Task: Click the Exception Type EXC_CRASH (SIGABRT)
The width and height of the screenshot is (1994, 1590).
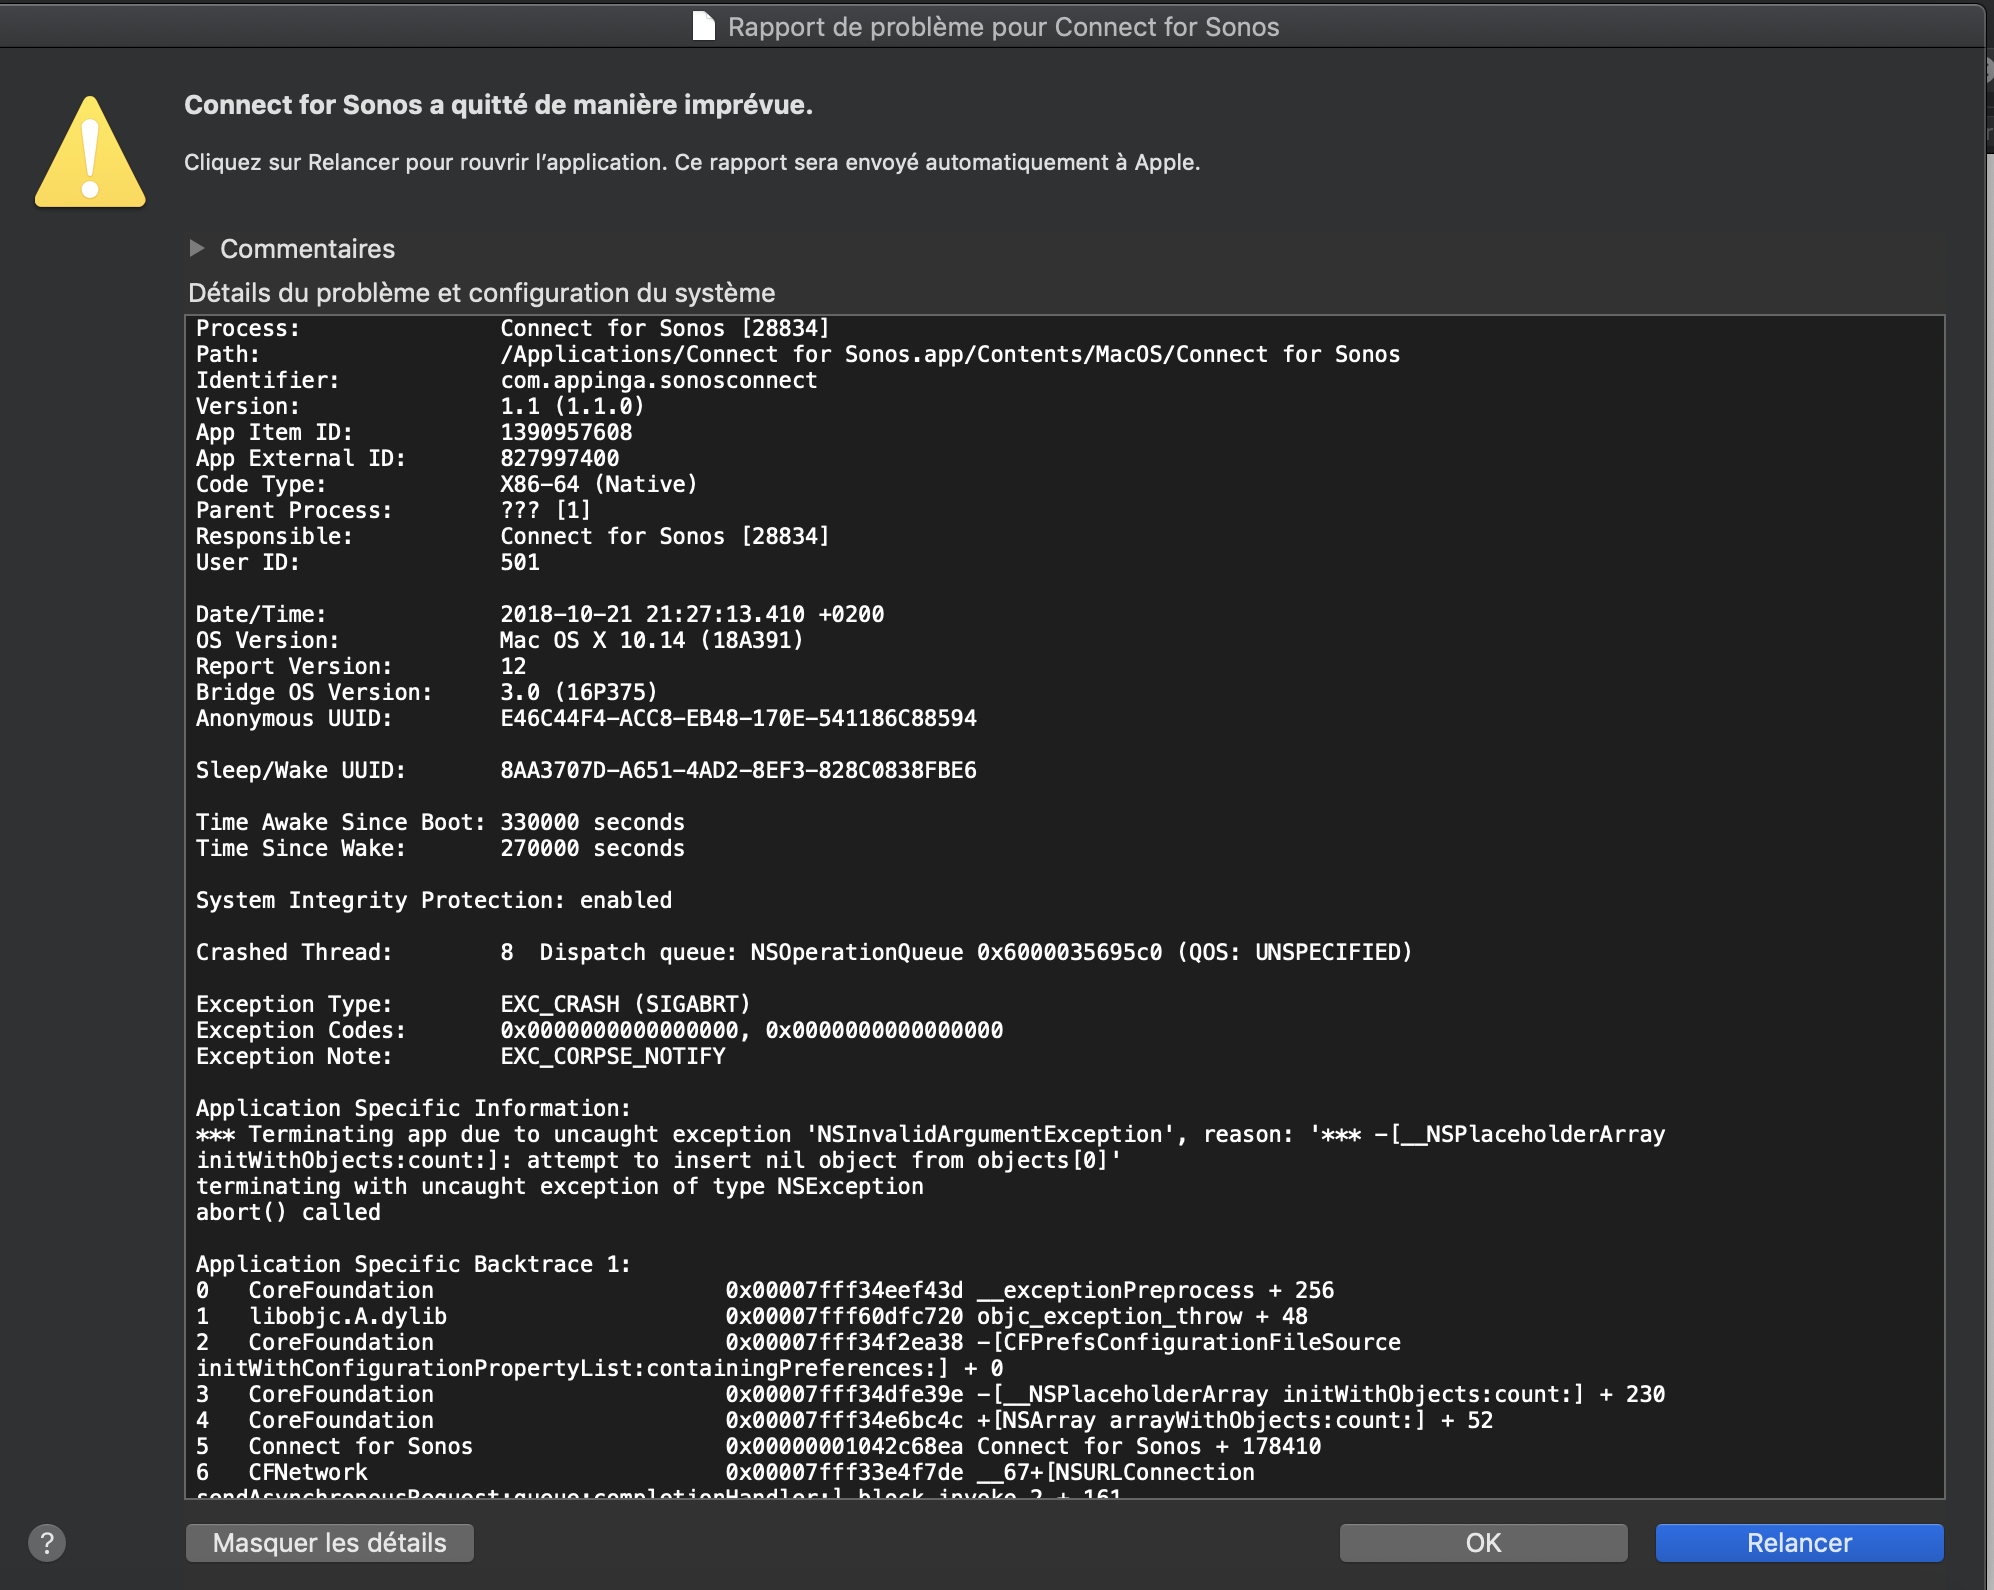Action: [x=625, y=1004]
